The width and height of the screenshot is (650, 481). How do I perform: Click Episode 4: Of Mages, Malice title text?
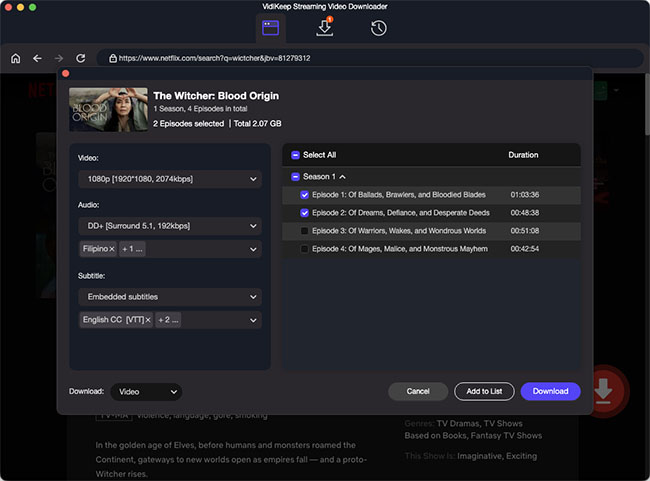tap(400, 249)
